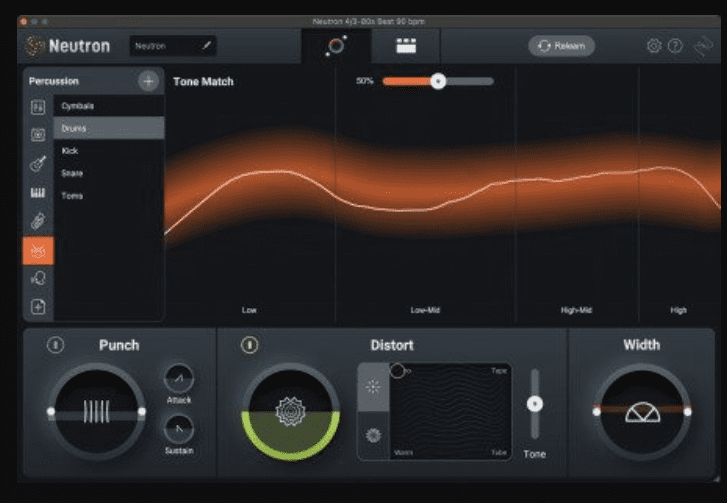Click the gauge icon inside Width dial

click(x=643, y=413)
